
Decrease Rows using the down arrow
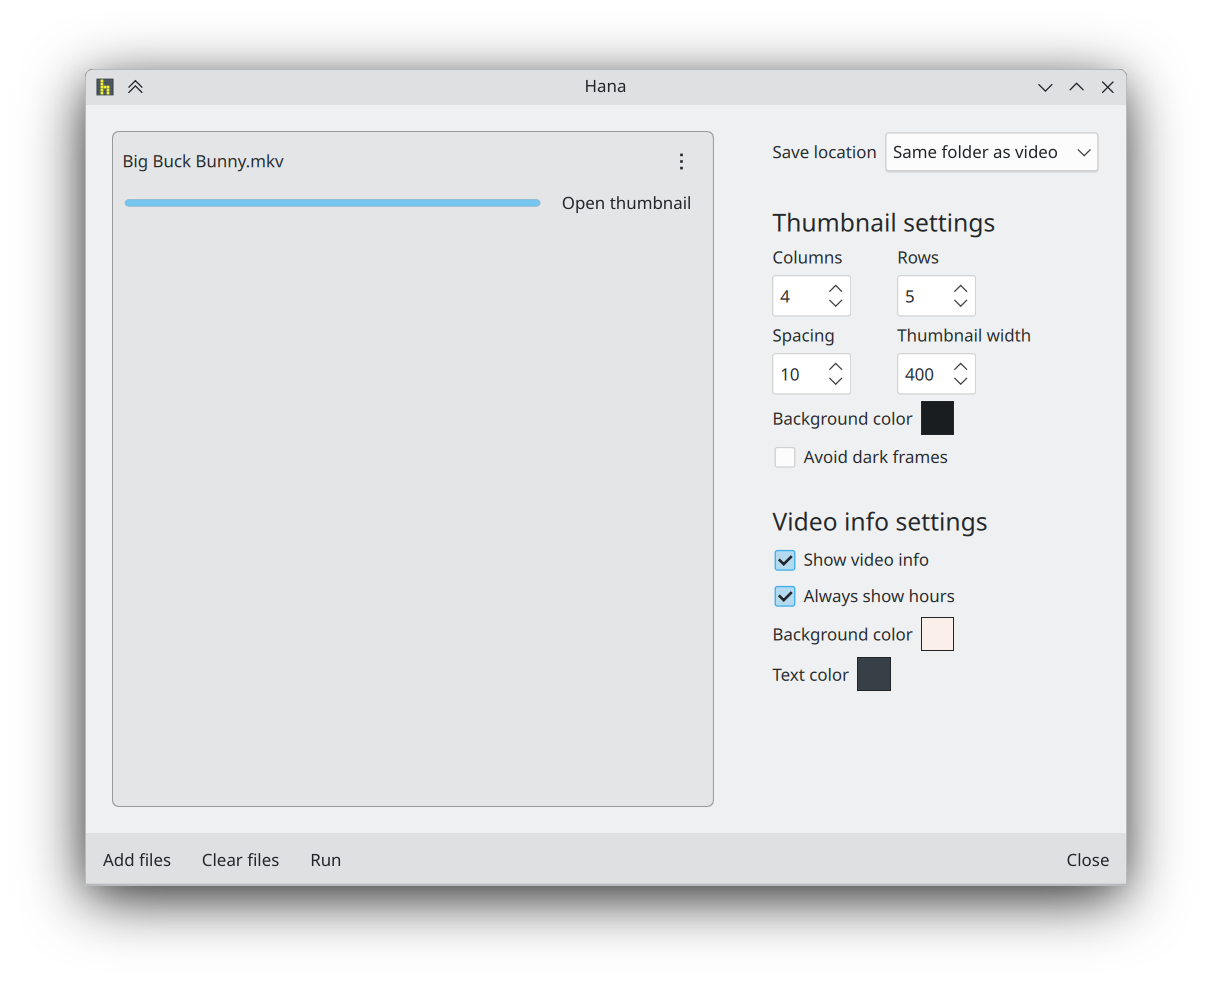click(x=961, y=303)
